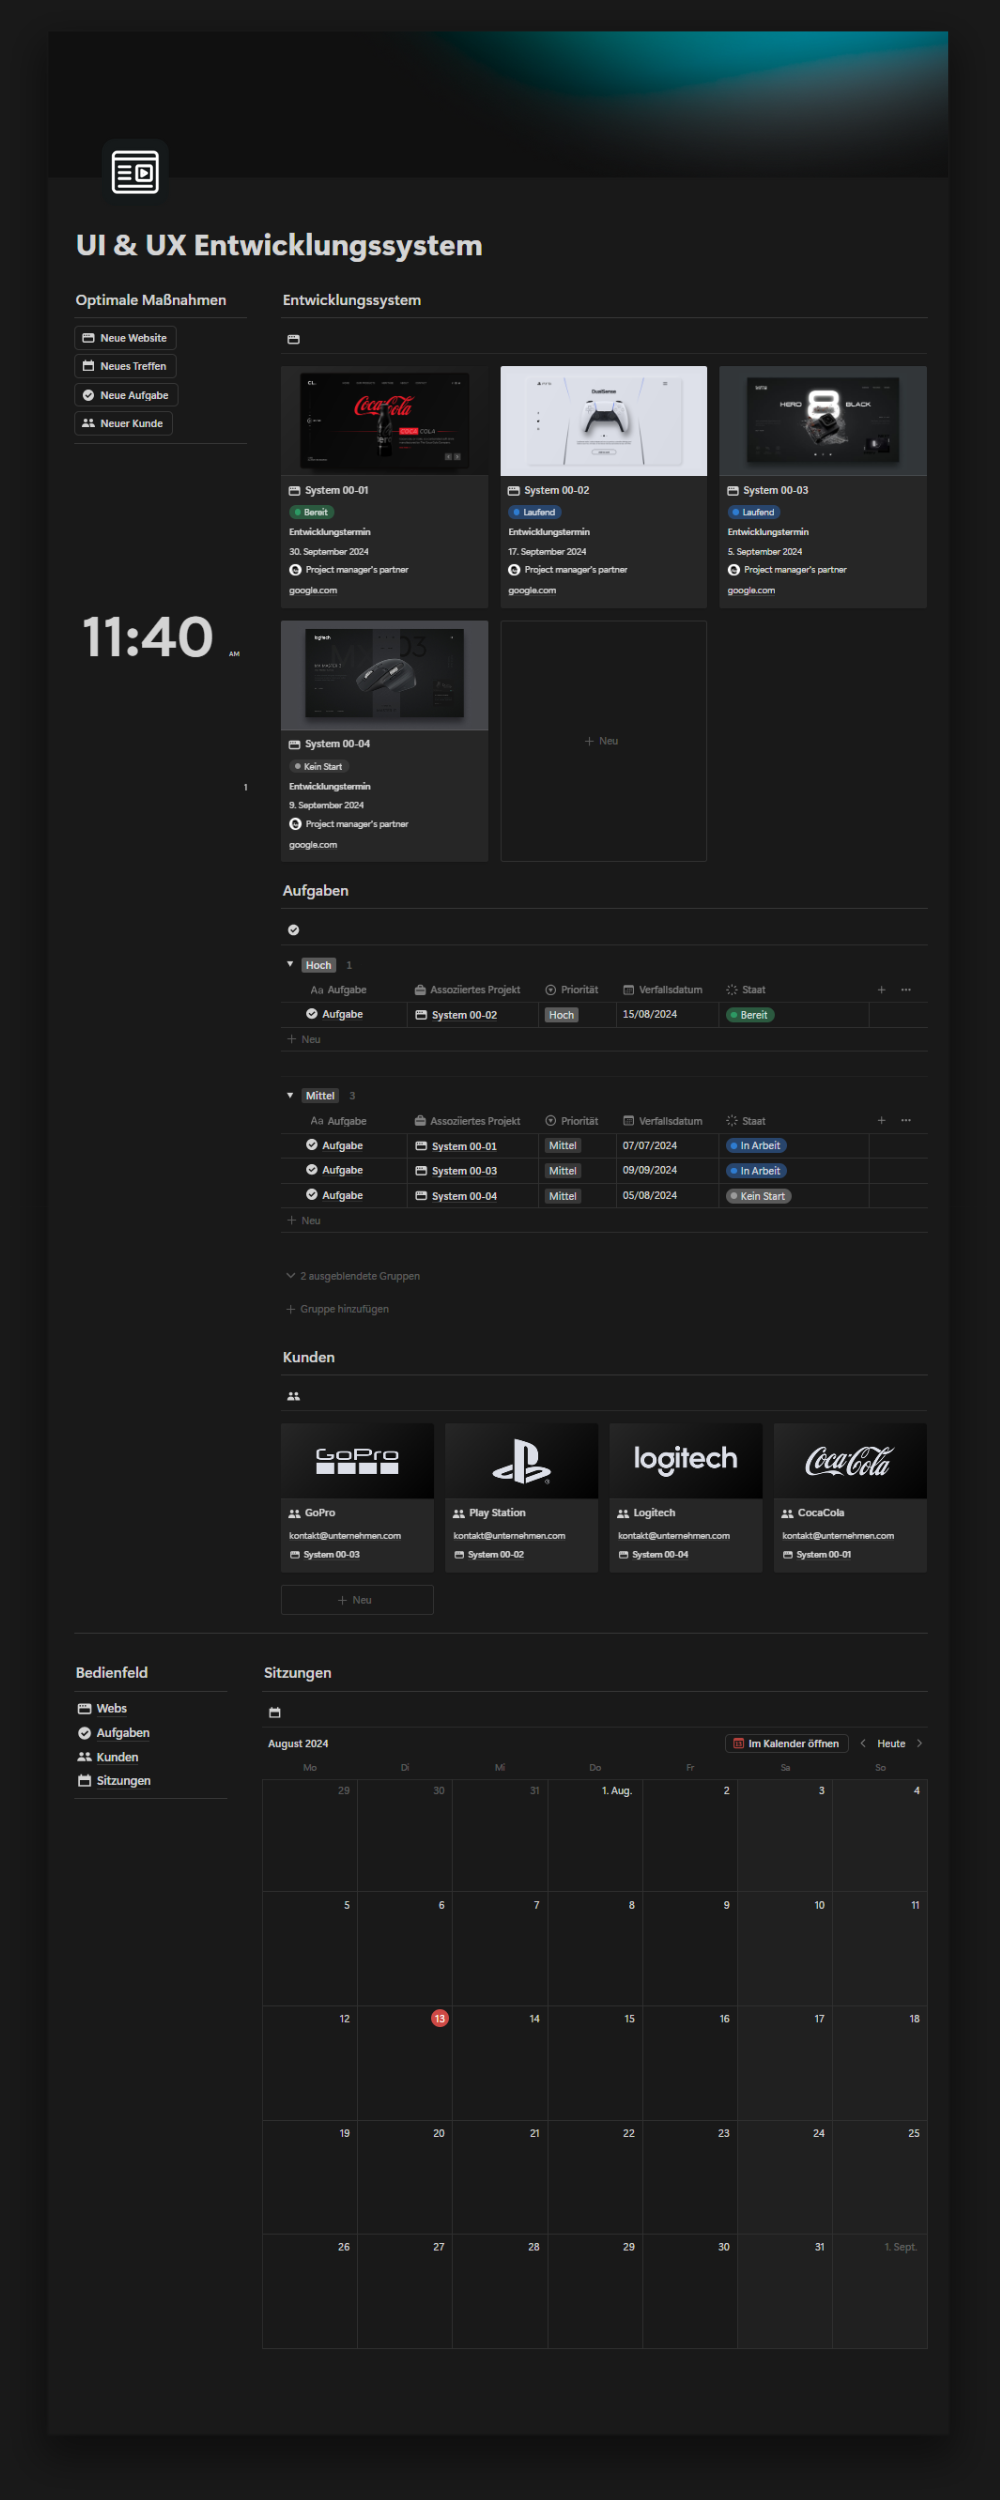The width and height of the screenshot is (1000, 2500).
Task: Click google.com link on System 00-01 card
Action: pos(313,591)
